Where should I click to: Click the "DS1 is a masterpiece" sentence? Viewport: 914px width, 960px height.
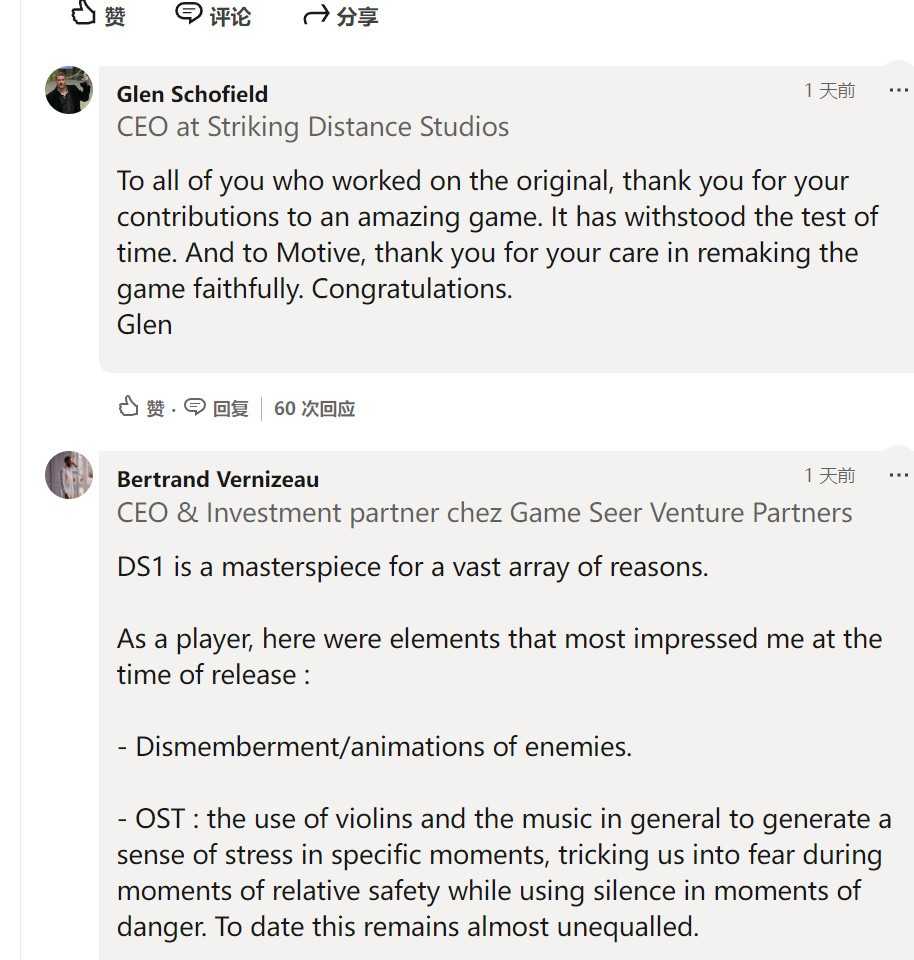(x=412, y=567)
